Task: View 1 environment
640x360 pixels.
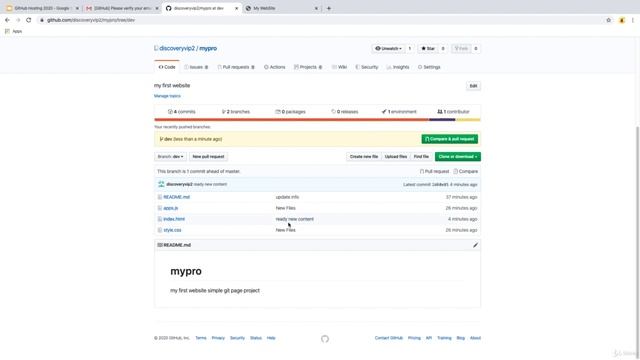Action: coord(399,111)
